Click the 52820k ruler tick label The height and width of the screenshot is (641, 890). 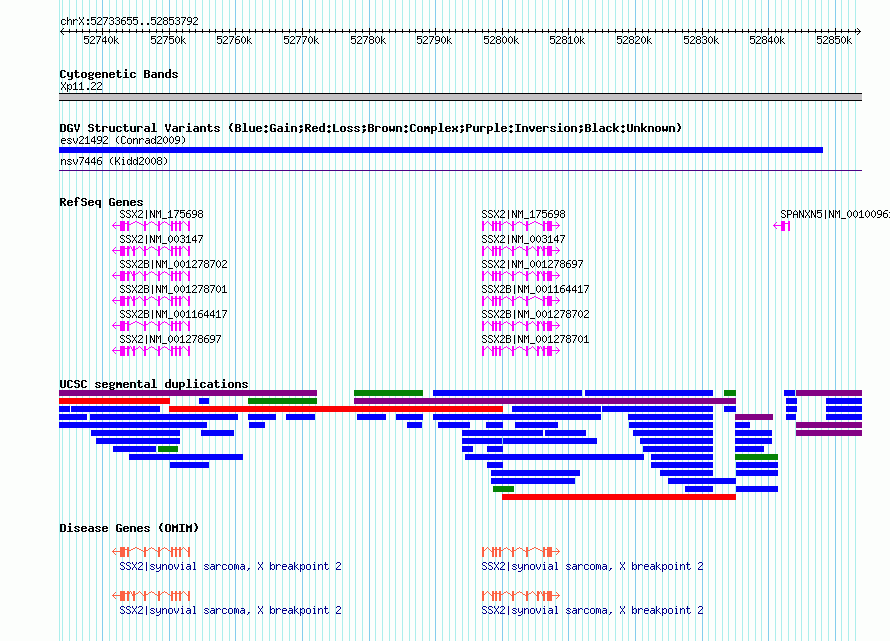[x=634, y=40]
